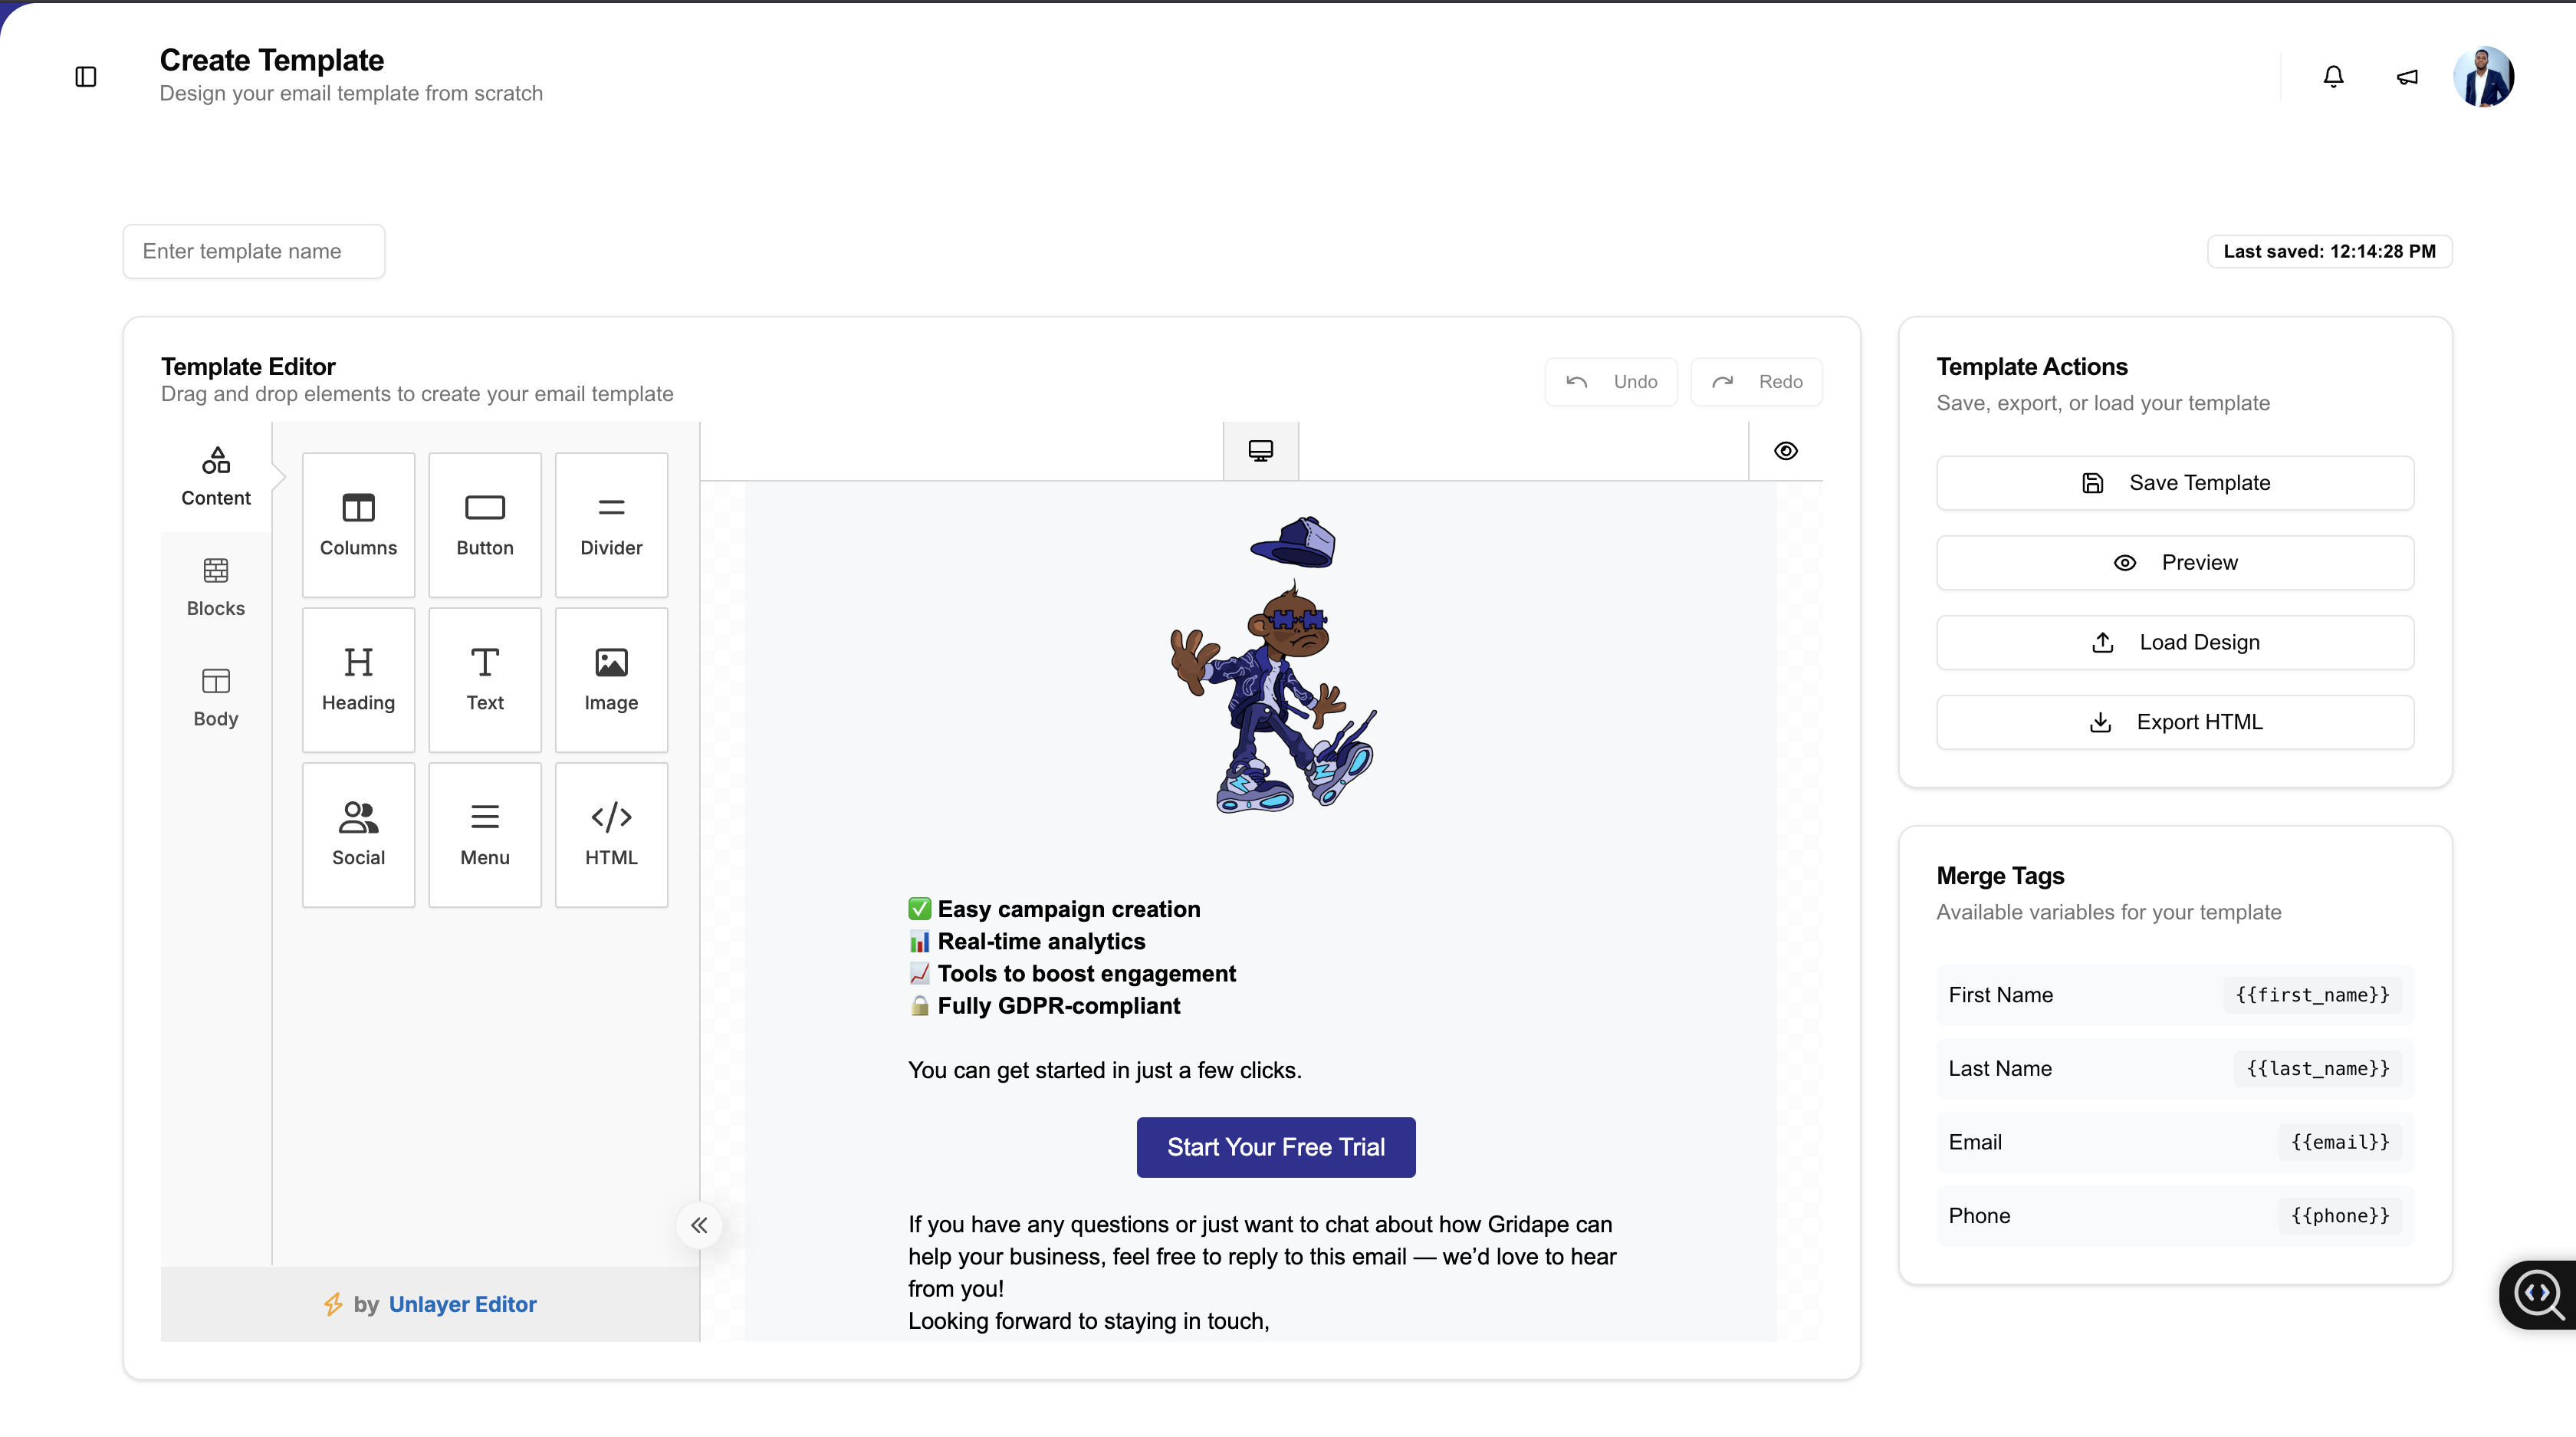The width and height of the screenshot is (2576, 1437).
Task: Select the Image content block
Action: 611,679
